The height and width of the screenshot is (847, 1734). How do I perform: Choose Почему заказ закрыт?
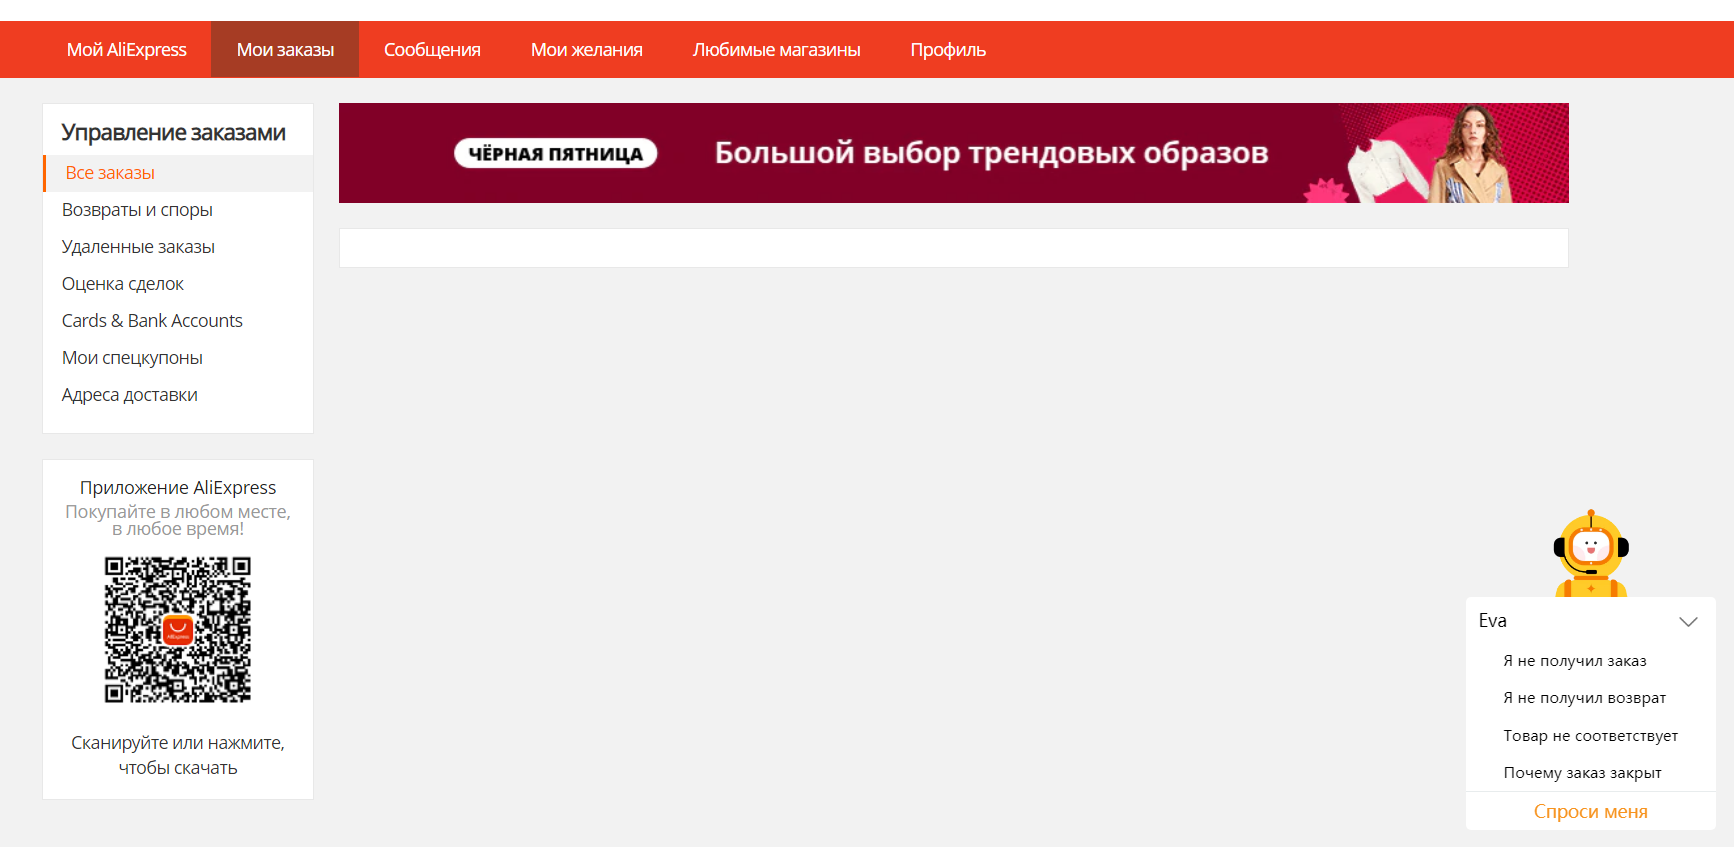click(1582, 773)
